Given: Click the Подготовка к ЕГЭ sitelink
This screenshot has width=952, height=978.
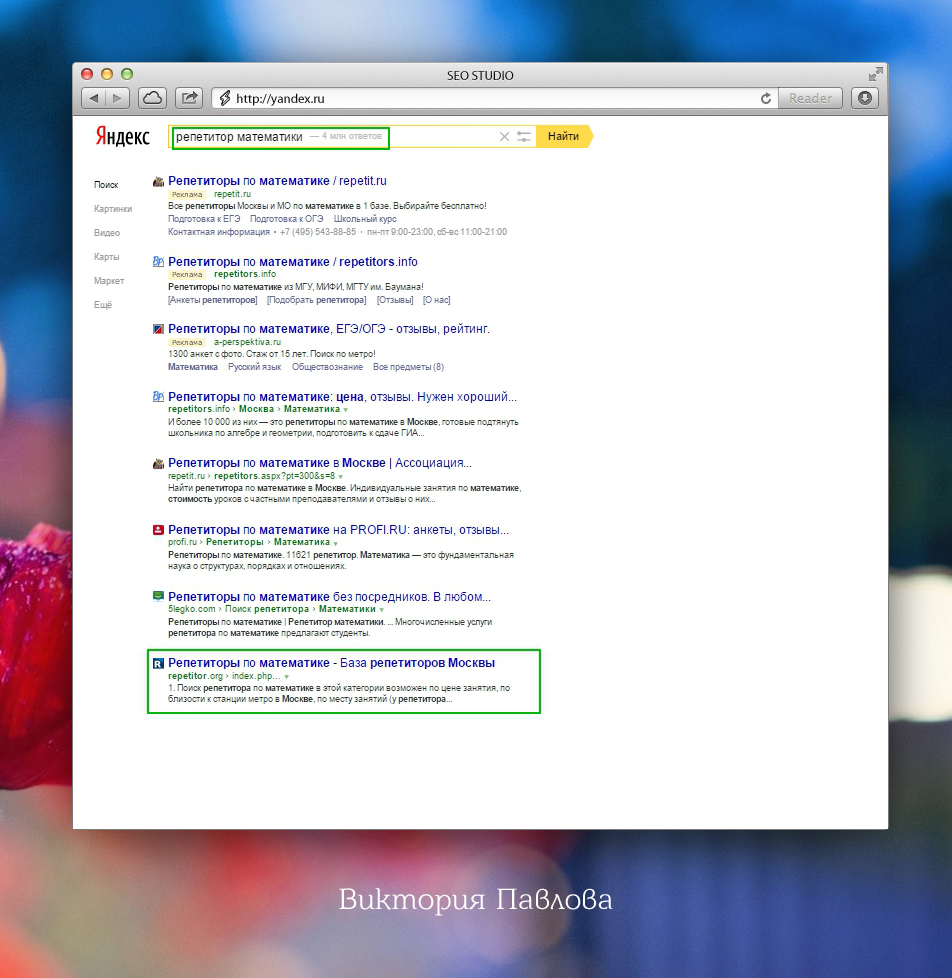Looking at the screenshot, I should click(x=204, y=219).
